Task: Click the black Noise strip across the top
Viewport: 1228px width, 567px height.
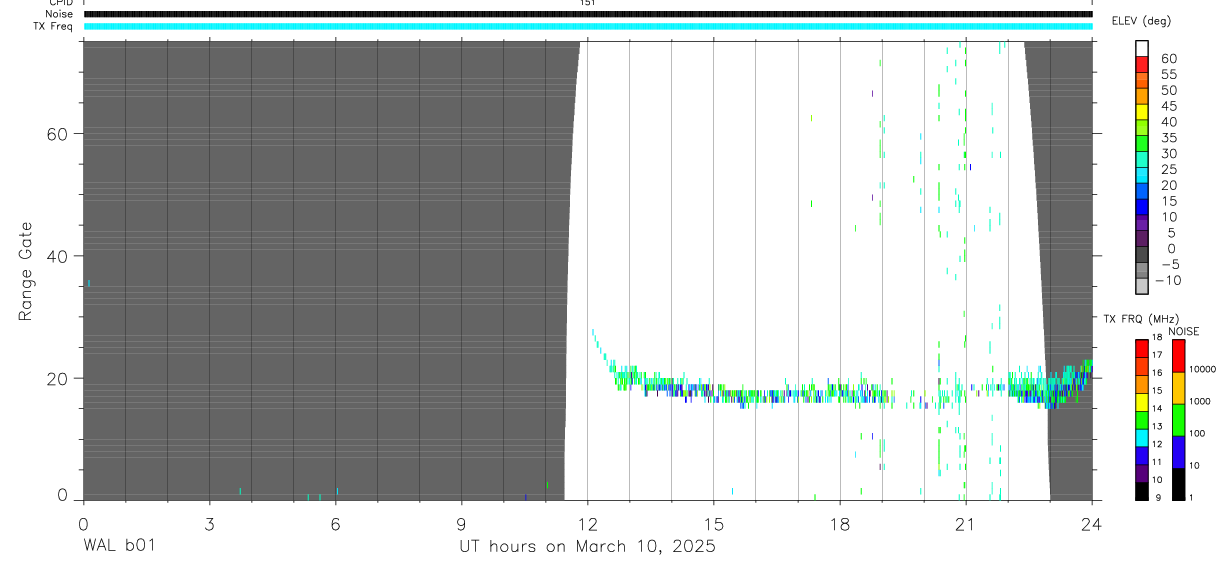Action: [x=588, y=14]
